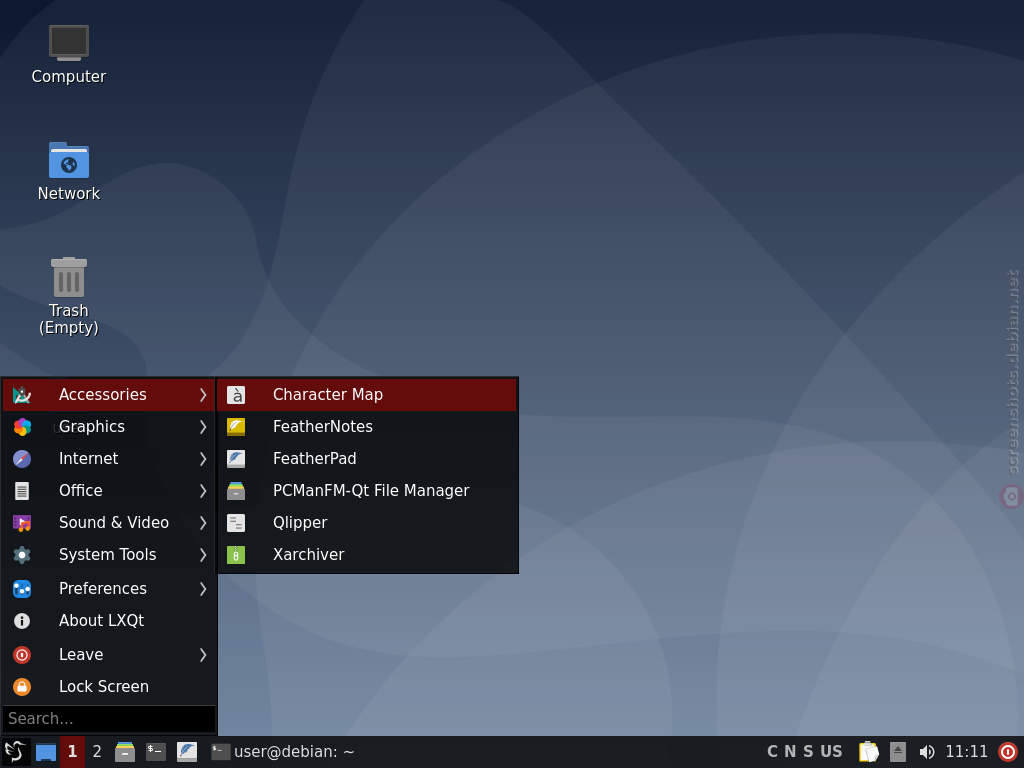
Task: Click the show desktop panel icon
Action: [x=46, y=752]
